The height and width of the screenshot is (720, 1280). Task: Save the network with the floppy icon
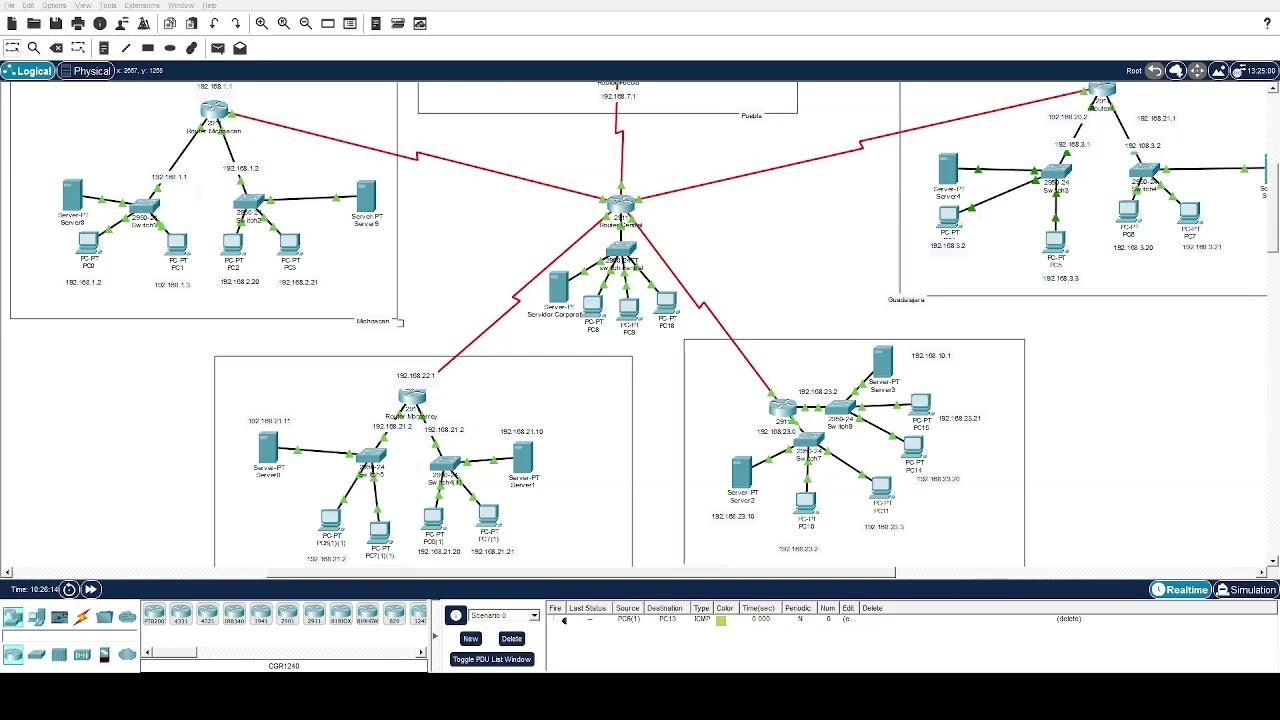pyautogui.click(x=56, y=23)
